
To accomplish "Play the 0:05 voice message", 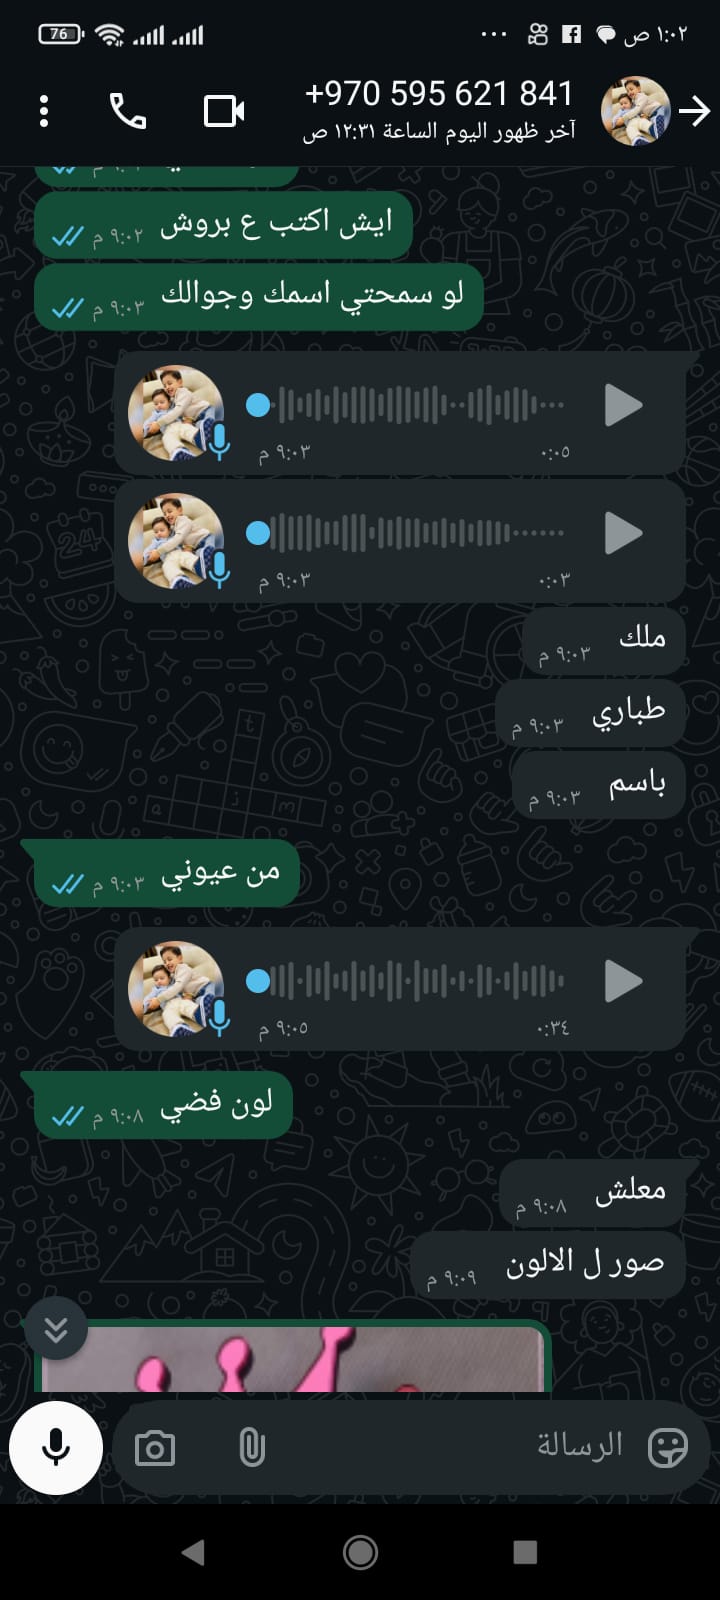I will pyautogui.click(x=623, y=406).
